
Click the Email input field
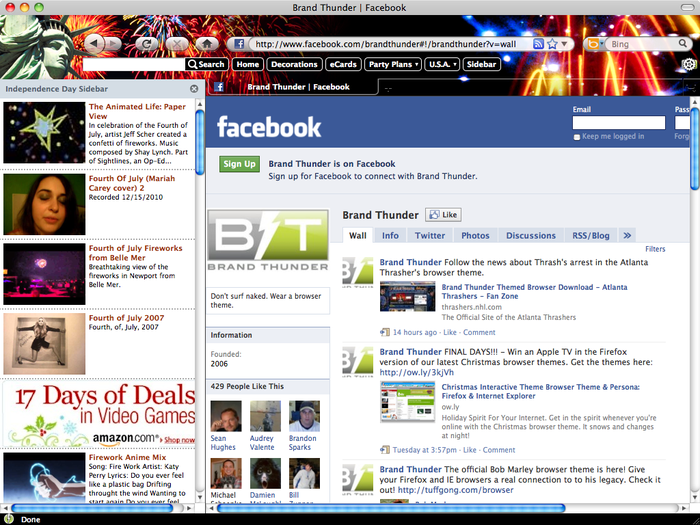tap(619, 122)
